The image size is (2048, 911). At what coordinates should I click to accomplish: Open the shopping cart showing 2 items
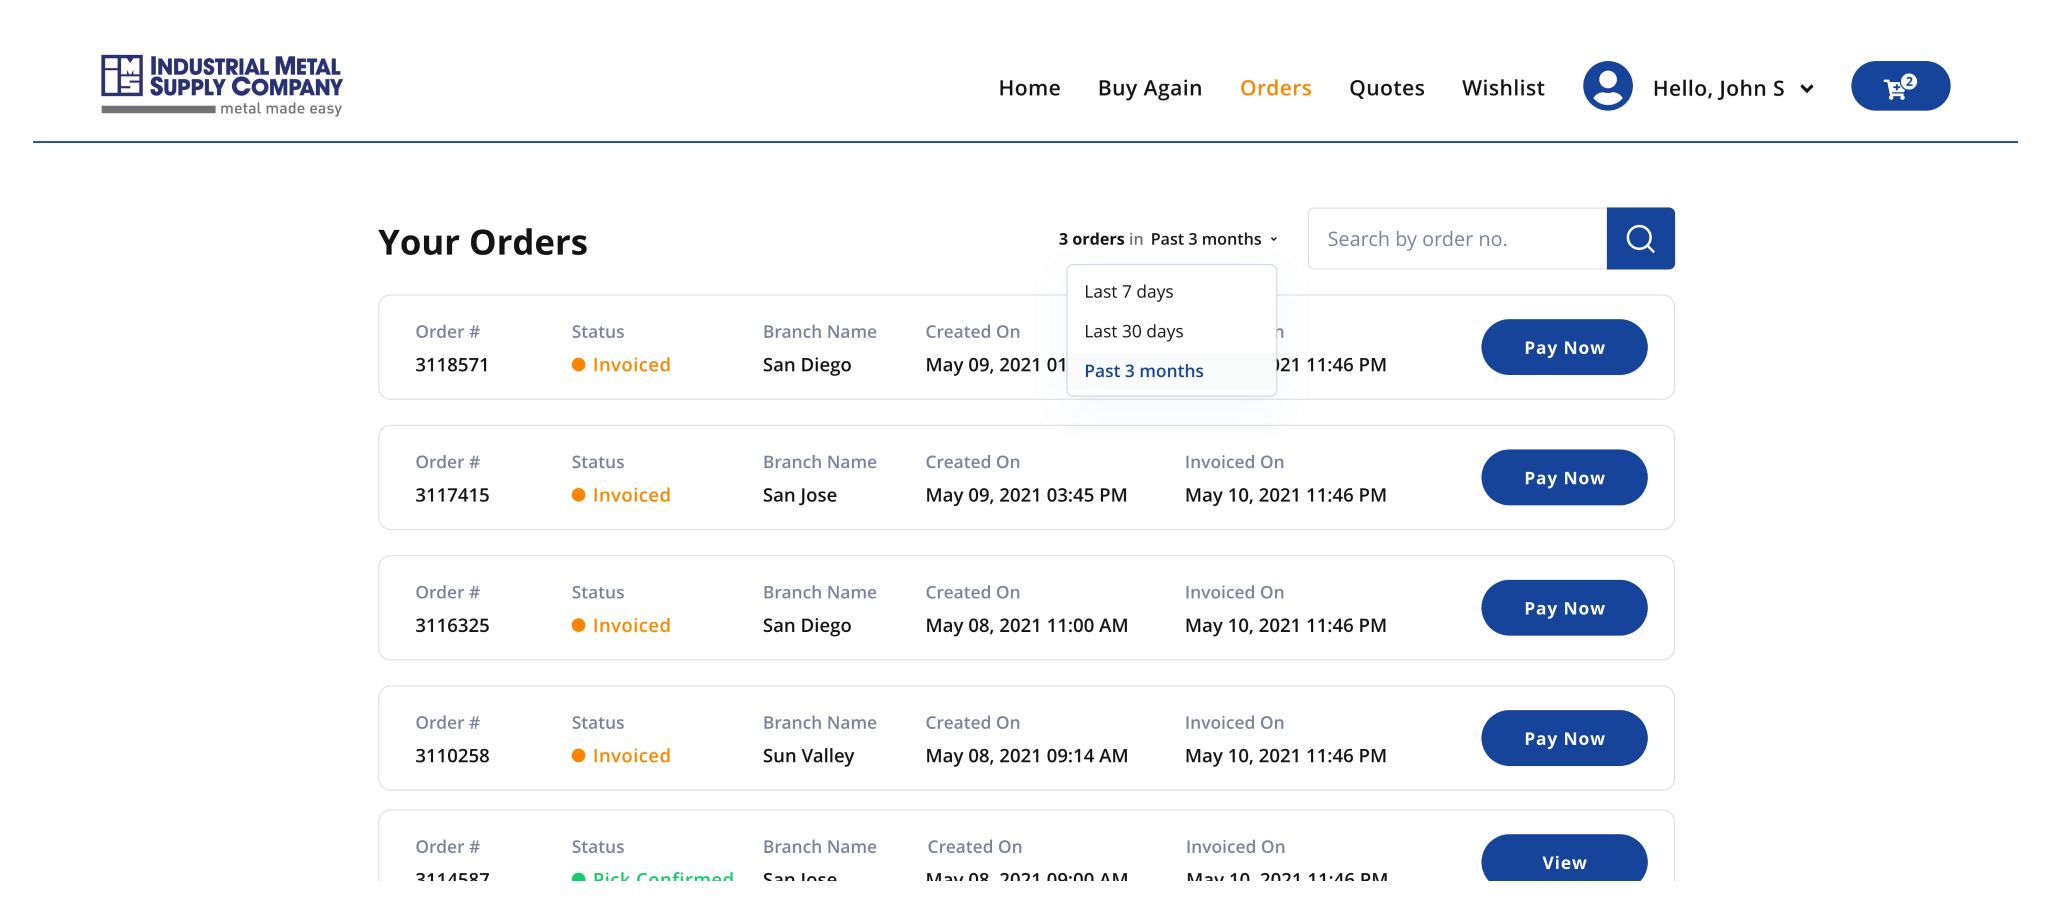click(1899, 86)
